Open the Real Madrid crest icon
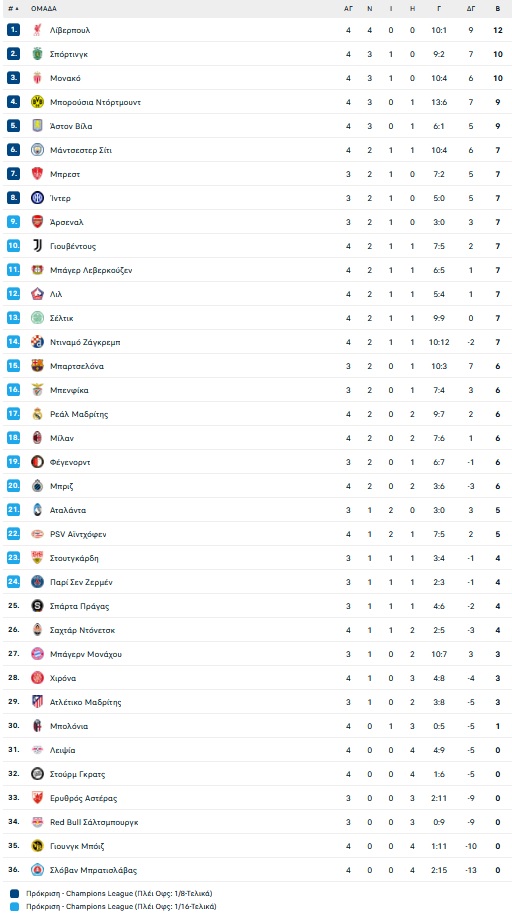This screenshot has height=916, width=512. pyautogui.click(x=37, y=414)
